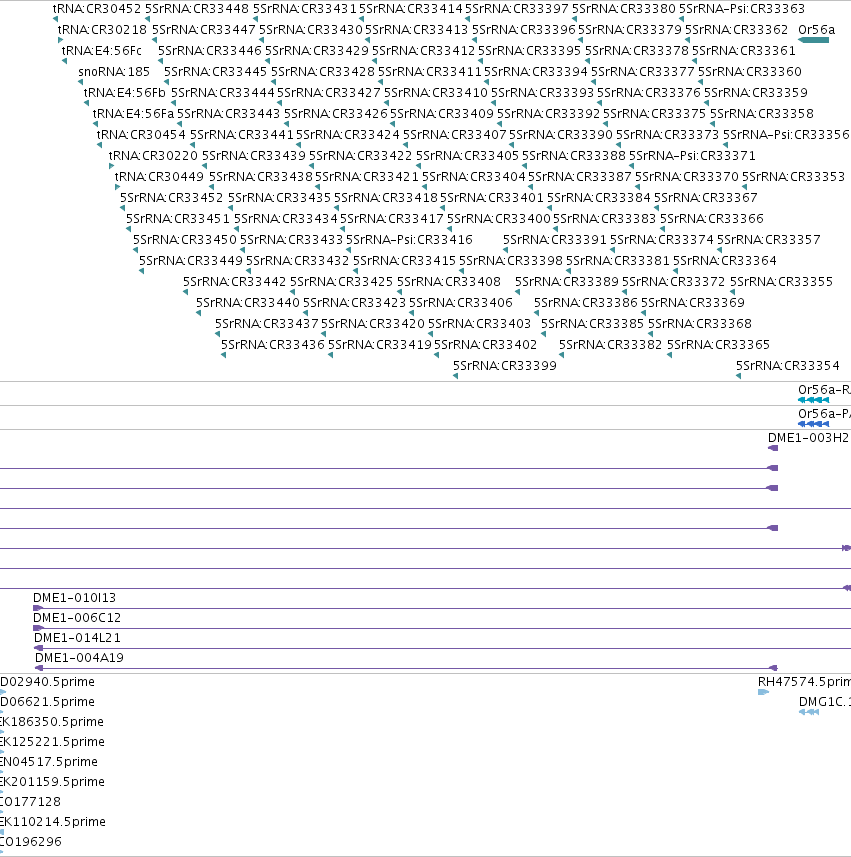Click the EK186350.5prime EST label
Viewport: 851px width, 857px height.
pos(52,722)
